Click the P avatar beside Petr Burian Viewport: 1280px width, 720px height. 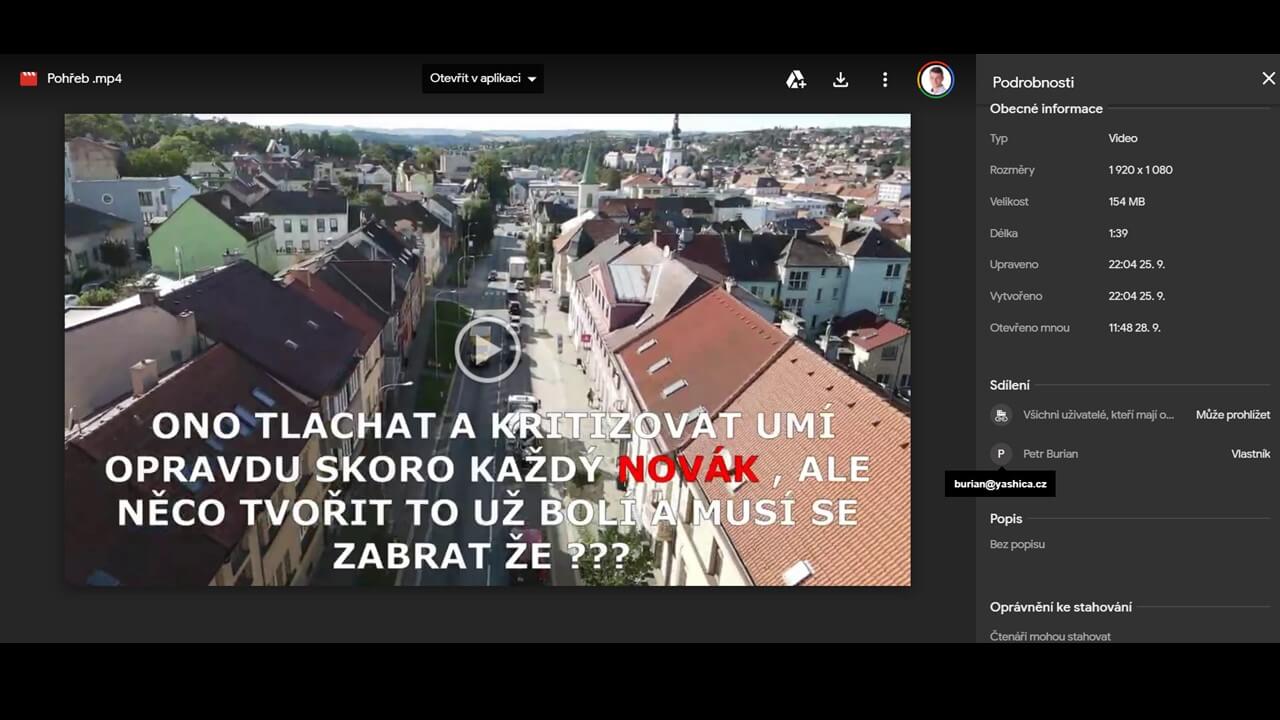coord(1001,454)
